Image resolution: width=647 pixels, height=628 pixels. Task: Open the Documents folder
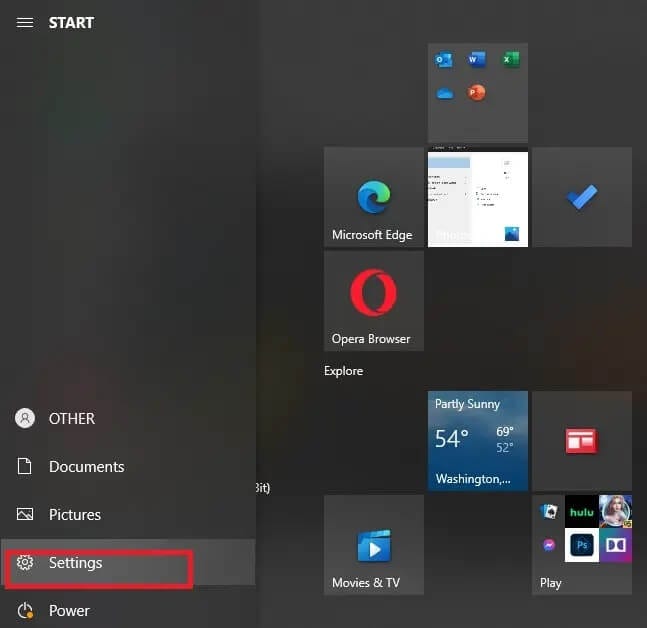click(128, 467)
